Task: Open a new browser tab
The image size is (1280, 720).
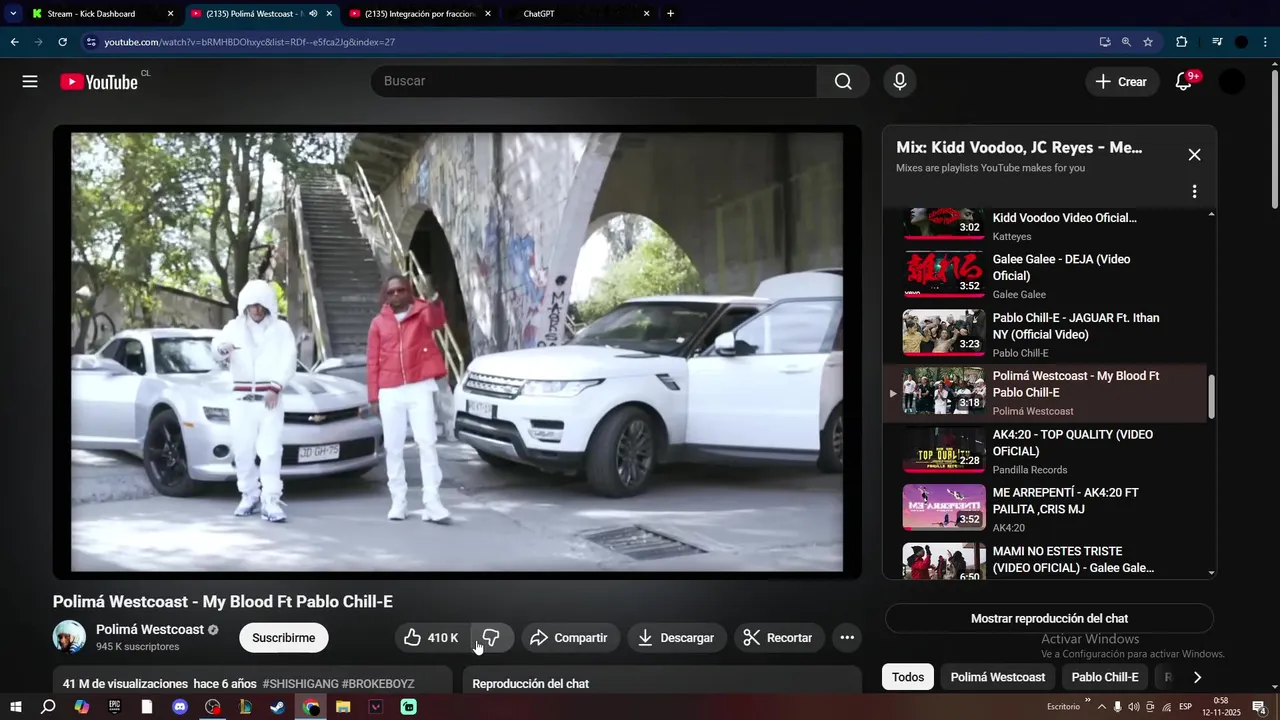Action: [670, 14]
